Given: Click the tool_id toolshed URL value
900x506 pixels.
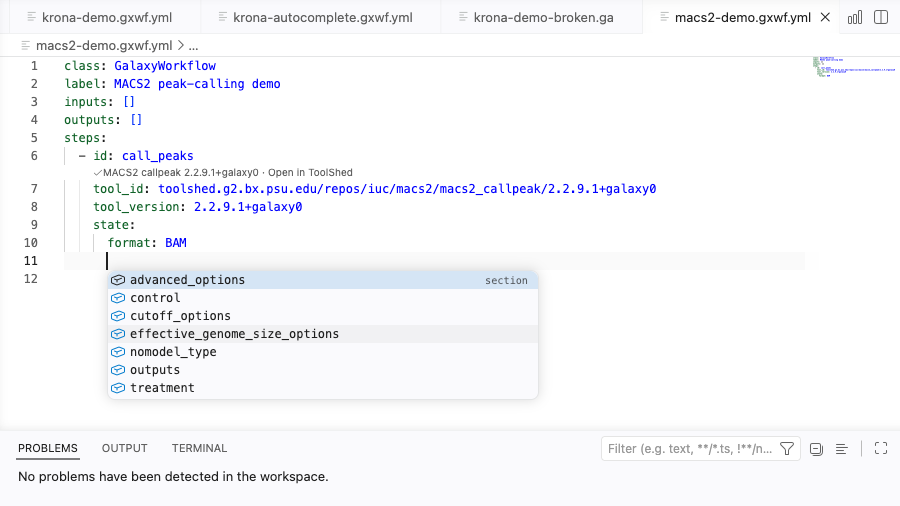Looking at the screenshot, I should tap(407, 189).
